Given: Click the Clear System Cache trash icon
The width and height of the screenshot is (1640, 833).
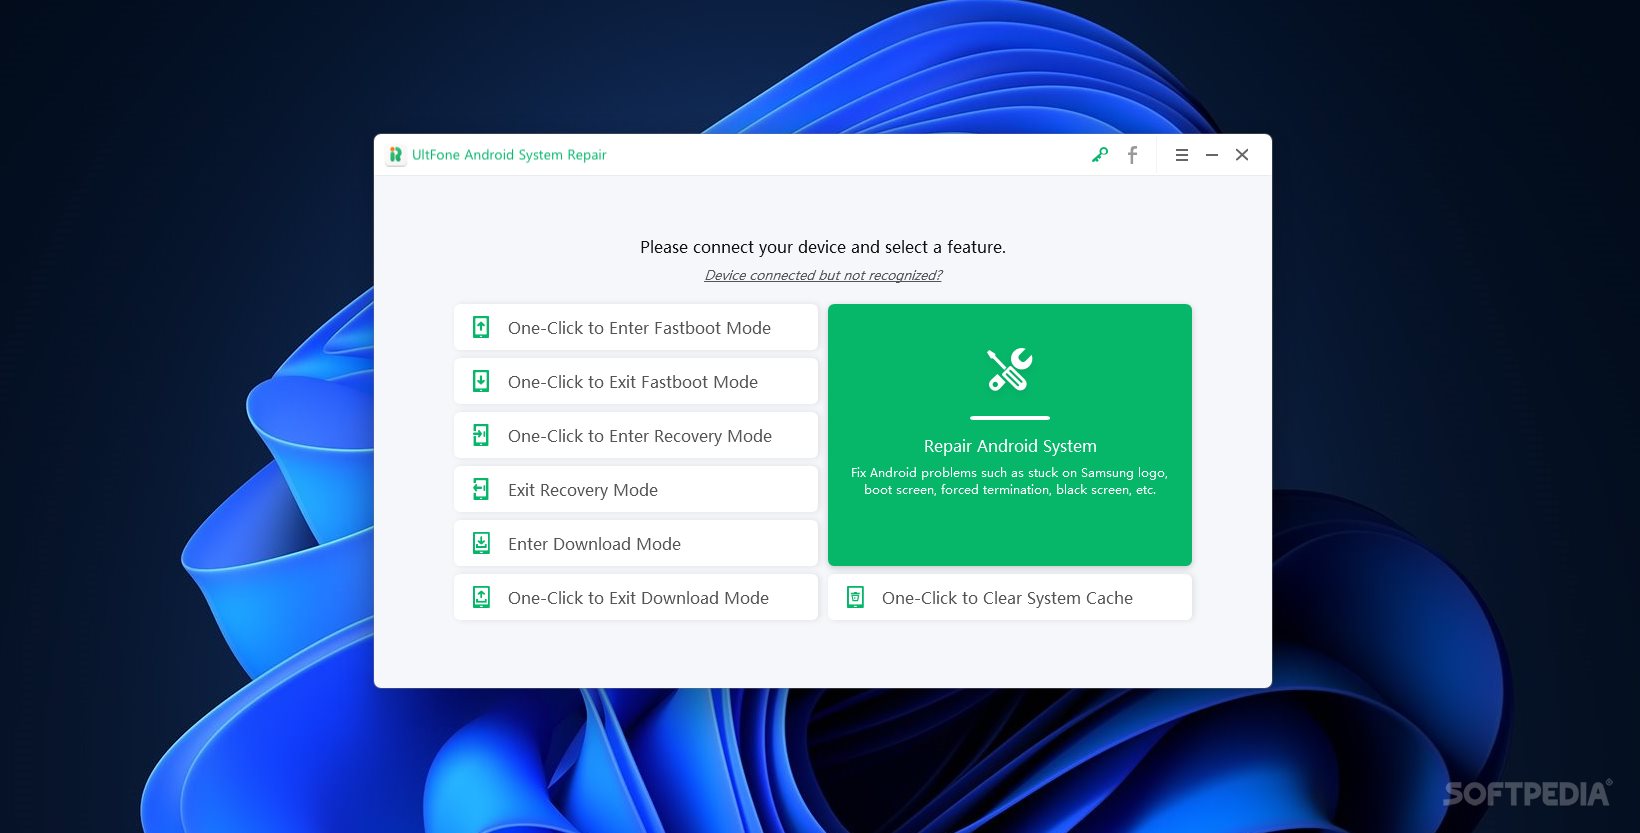Looking at the screenshot, I should [855, 598].
